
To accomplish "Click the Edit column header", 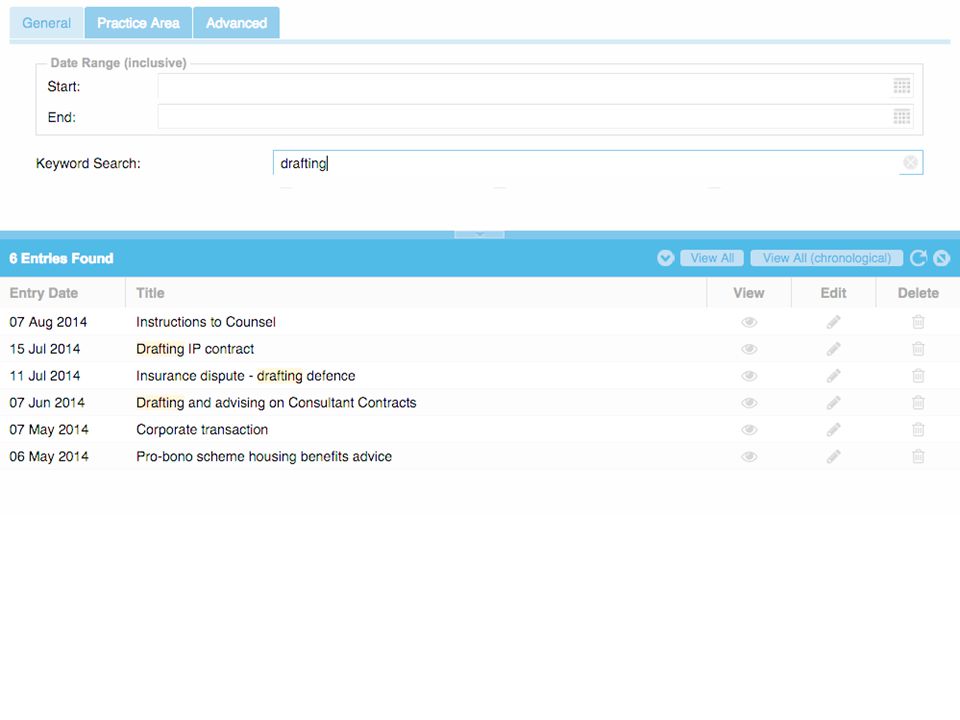I will [833, 293].
